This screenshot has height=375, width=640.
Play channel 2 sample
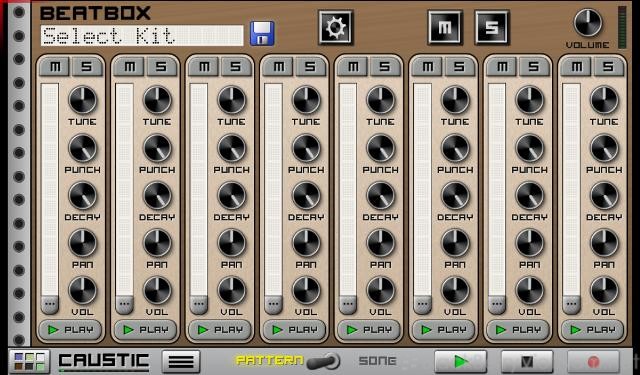point(145,330)
